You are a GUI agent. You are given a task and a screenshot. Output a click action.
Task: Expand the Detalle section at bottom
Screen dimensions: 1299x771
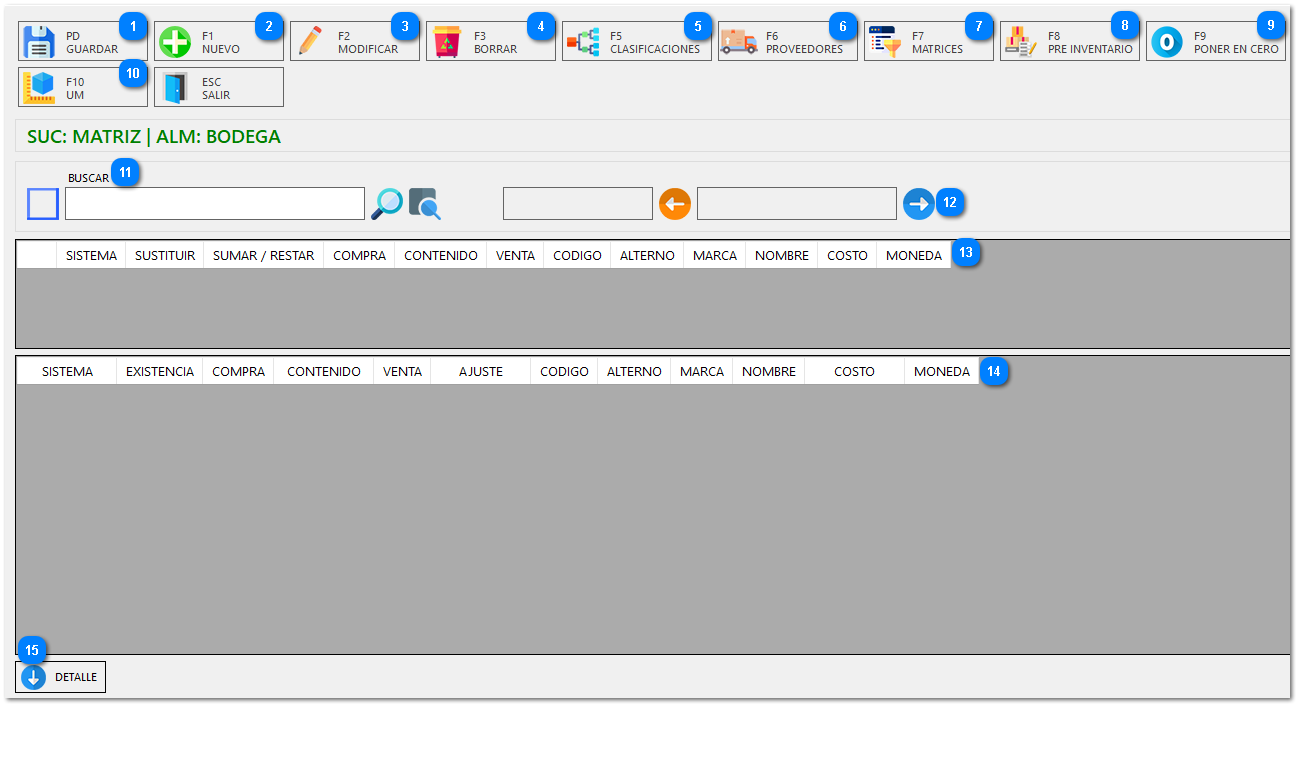tap(34, 677)
